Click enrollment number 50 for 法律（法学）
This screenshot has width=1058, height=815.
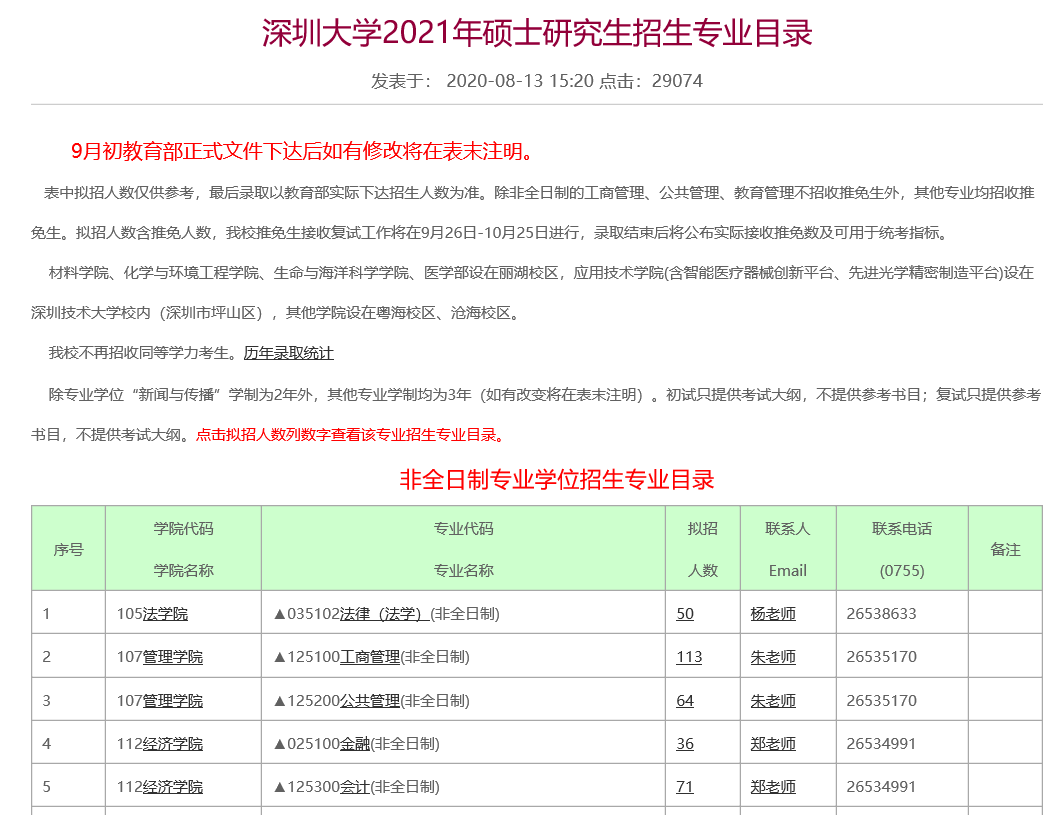684,614
